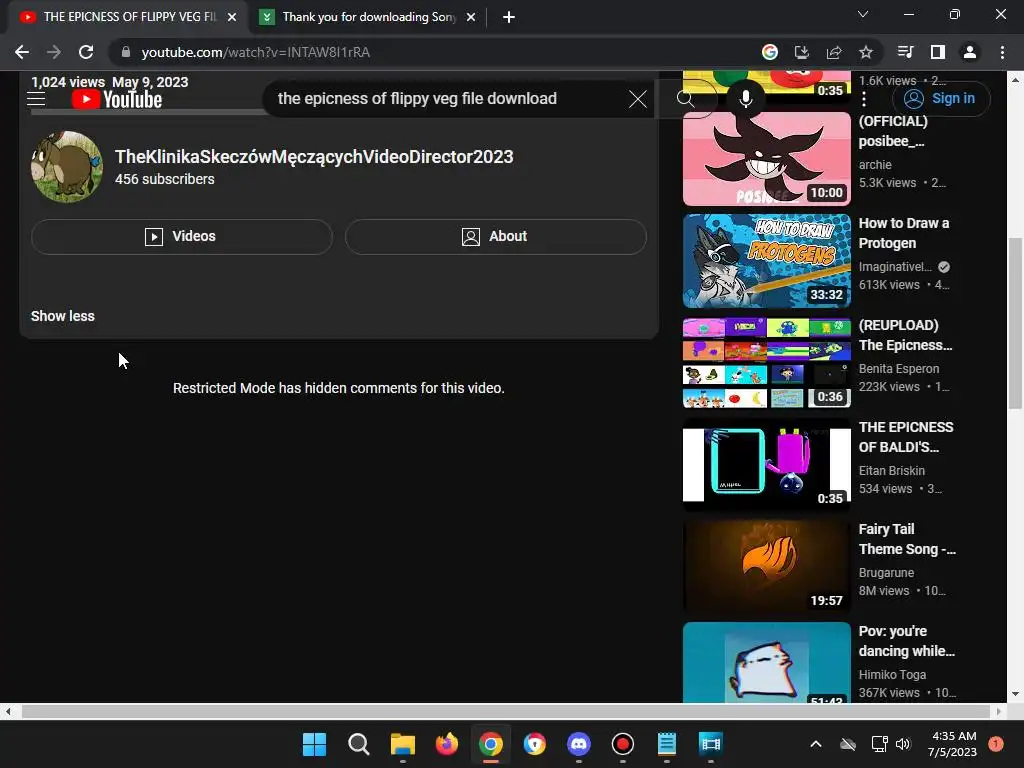Click the YouTube logo
The image size is (1024, 768).
117,99
